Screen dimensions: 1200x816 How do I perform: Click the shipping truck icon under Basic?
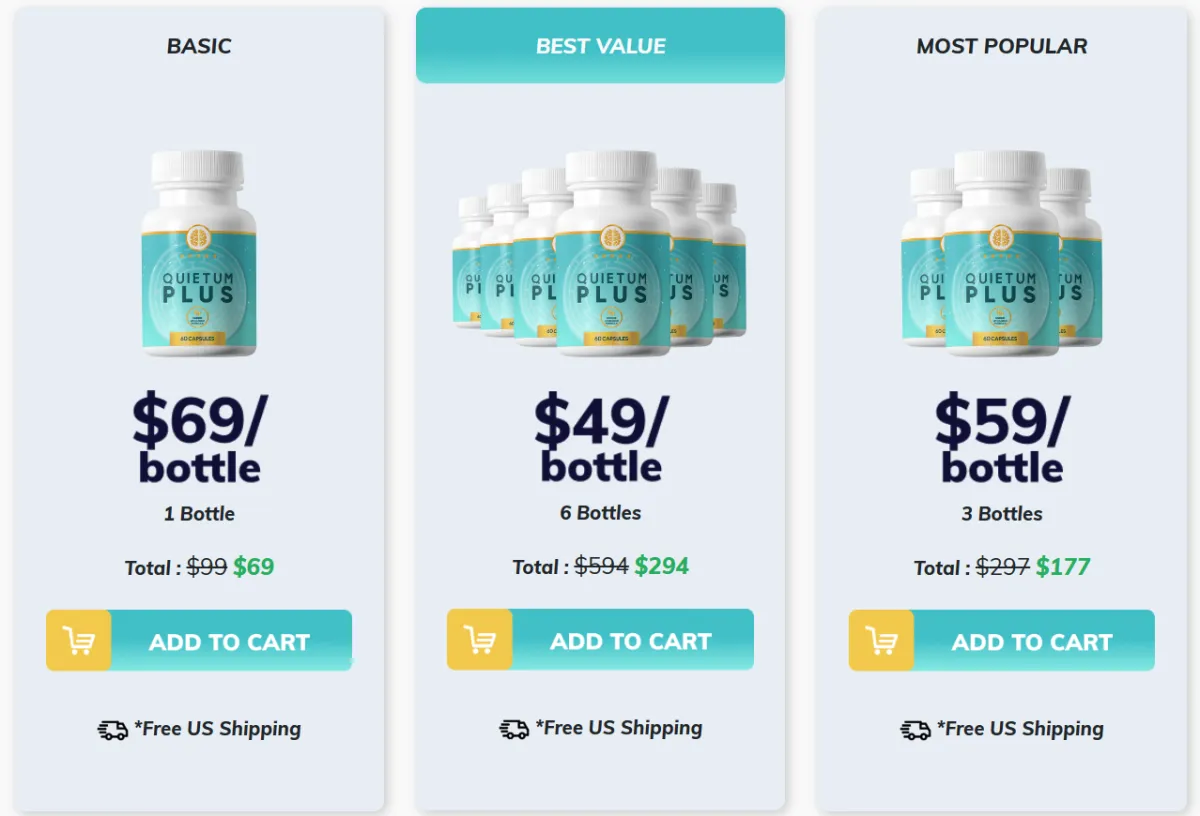pos(113,730)
